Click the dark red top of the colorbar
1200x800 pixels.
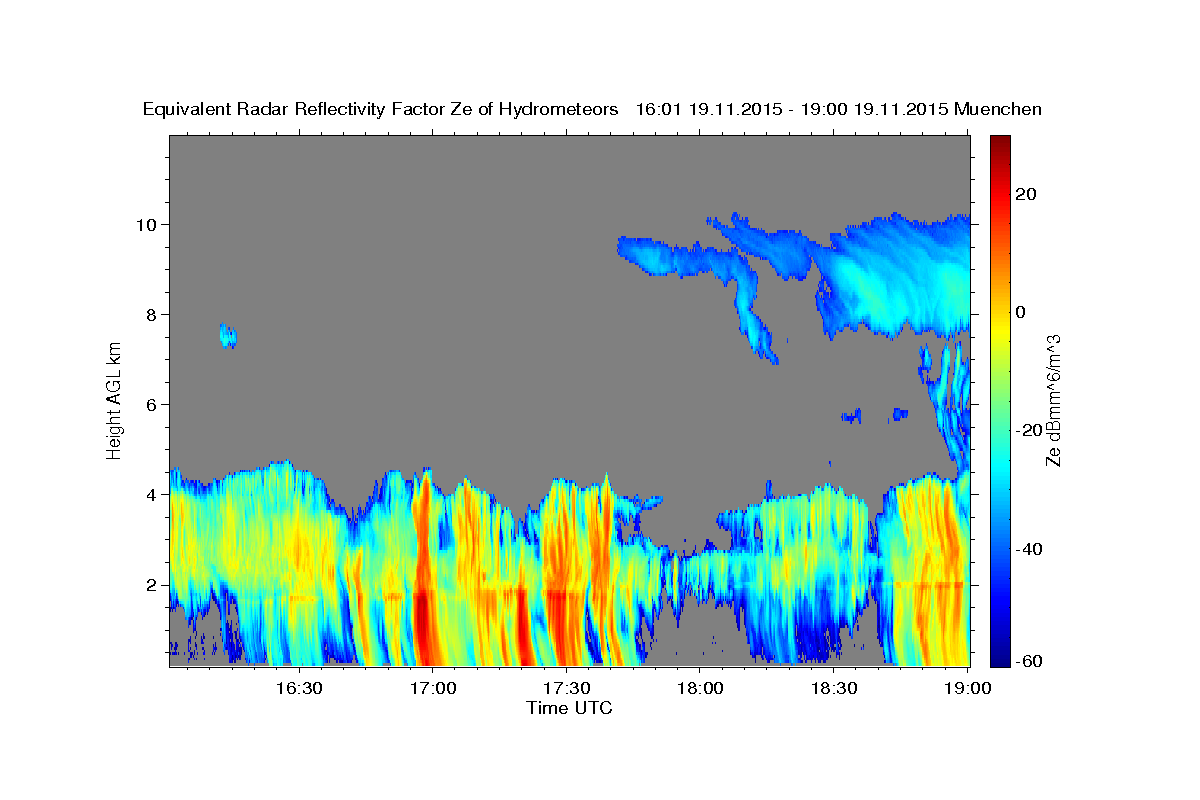(x=1000, y=145)
